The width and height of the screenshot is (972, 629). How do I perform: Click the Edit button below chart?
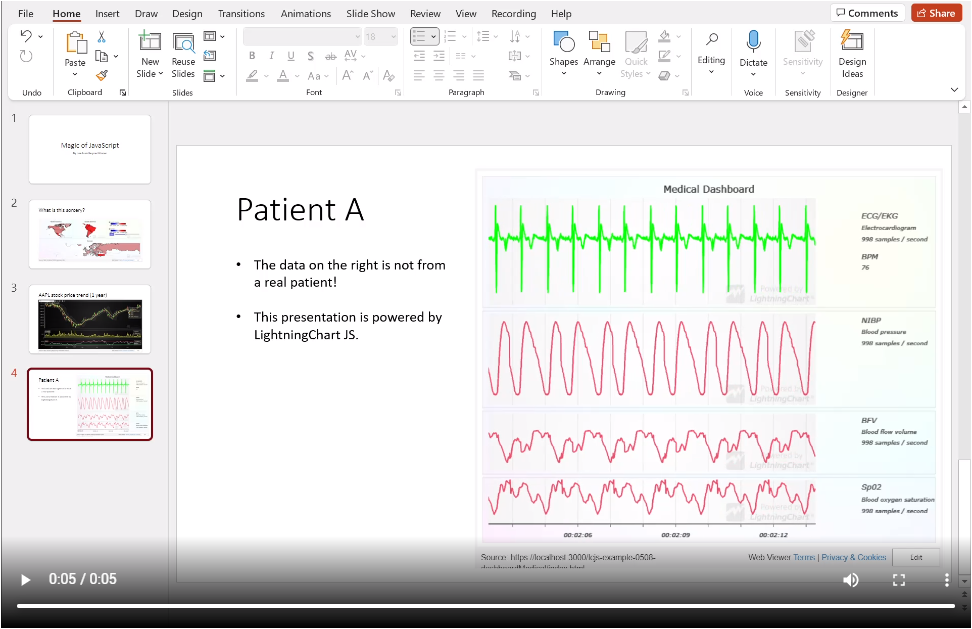pyautogui.click(x=916, y=557)
